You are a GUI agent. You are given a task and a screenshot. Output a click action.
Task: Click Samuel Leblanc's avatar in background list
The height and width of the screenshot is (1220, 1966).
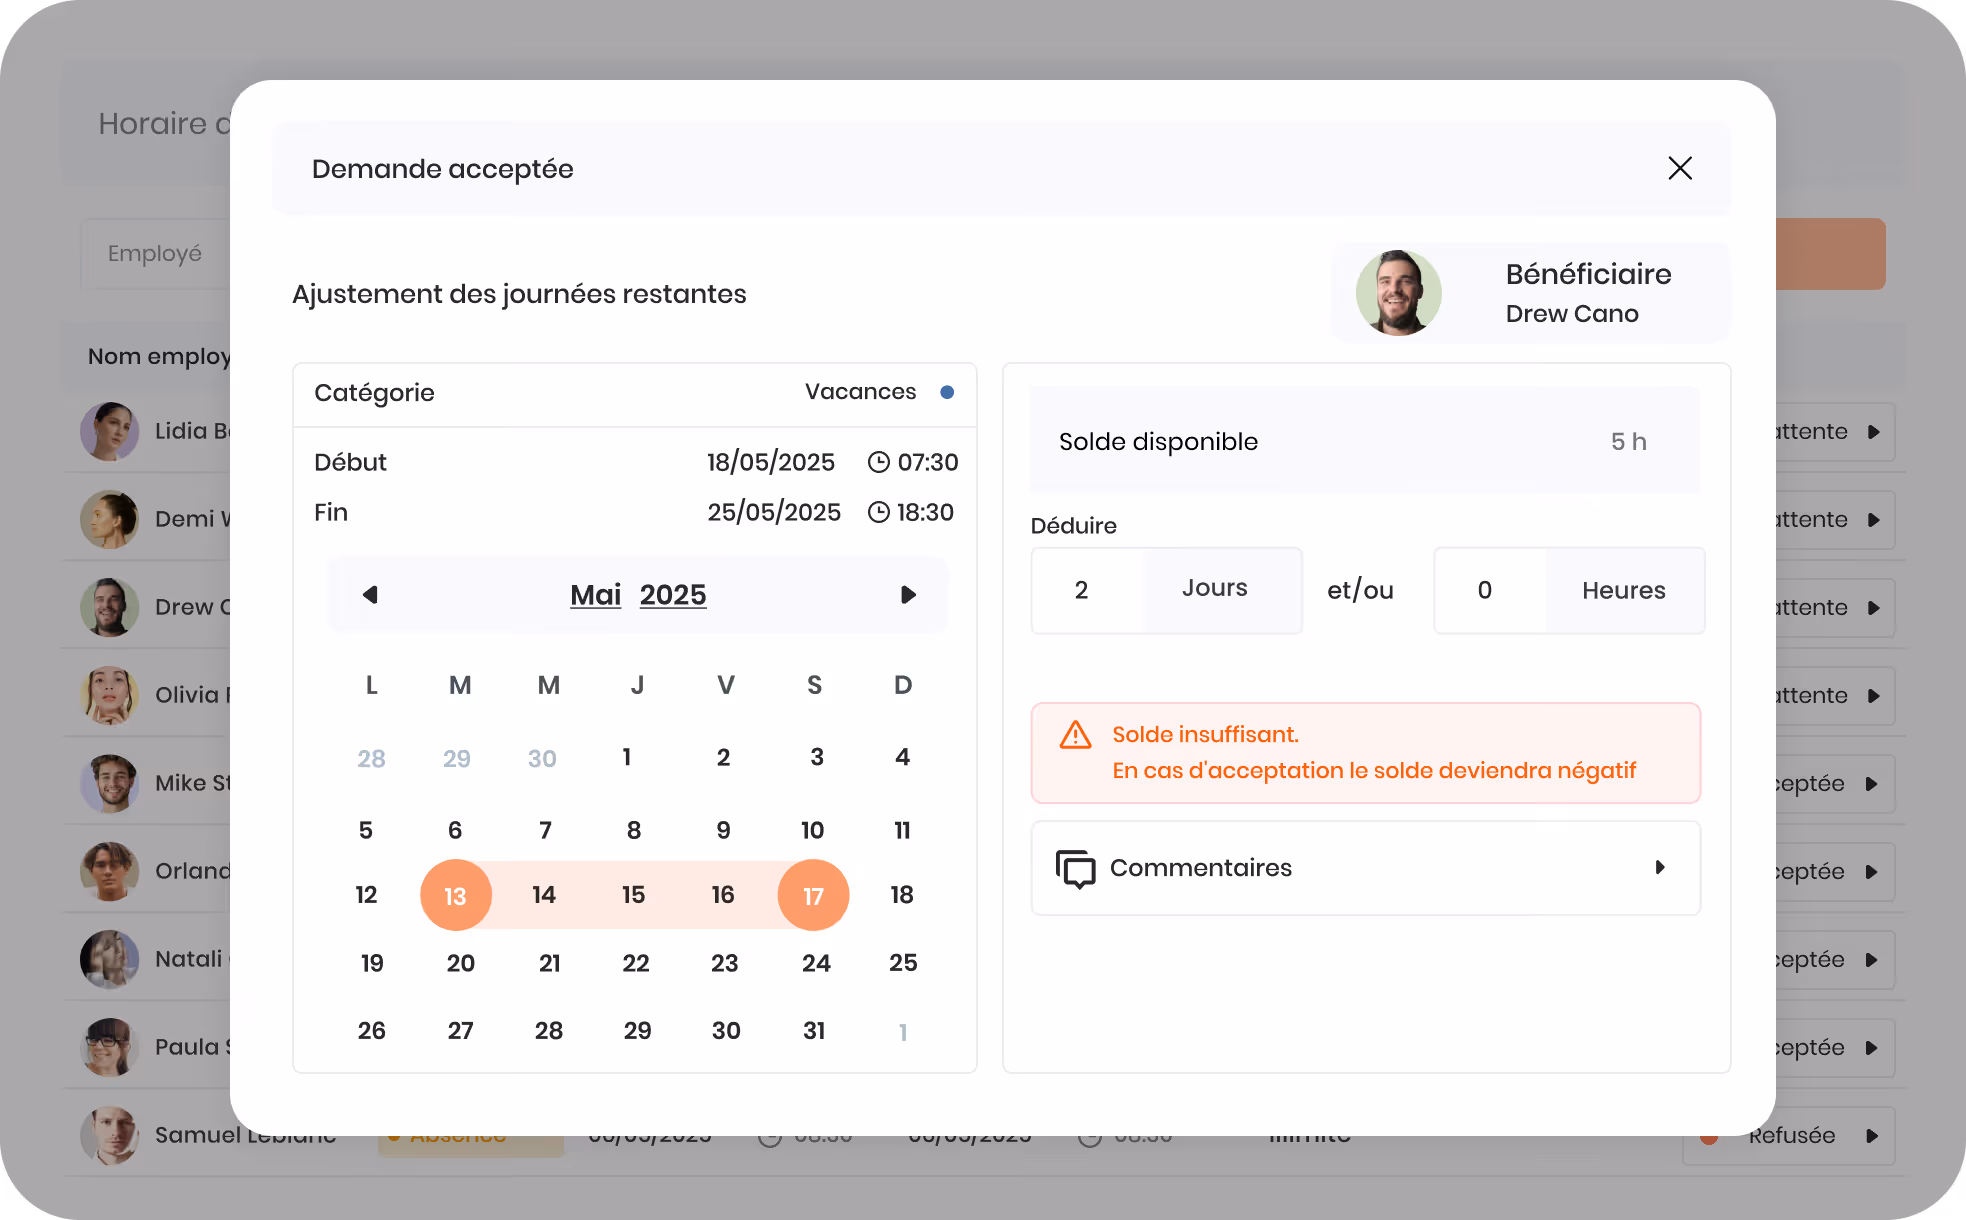click(109, 1135)
